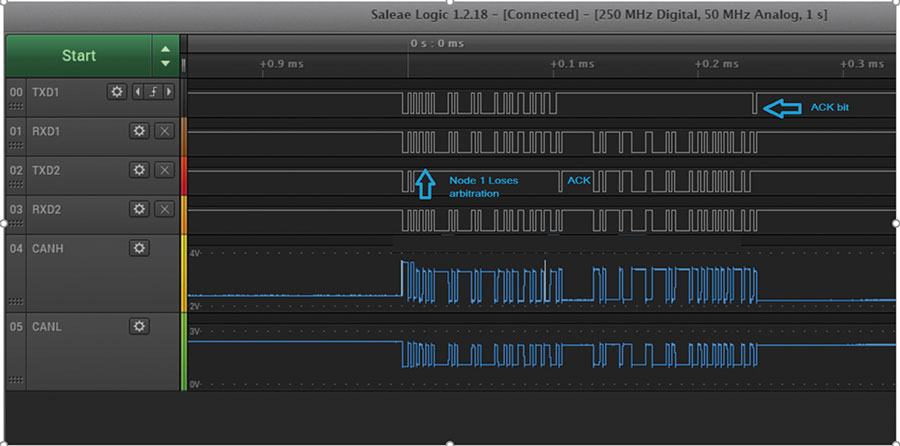This screenshot has width=900, height=446.
Task: Jump to previous edge on TXD1
Action: [139, 91]
